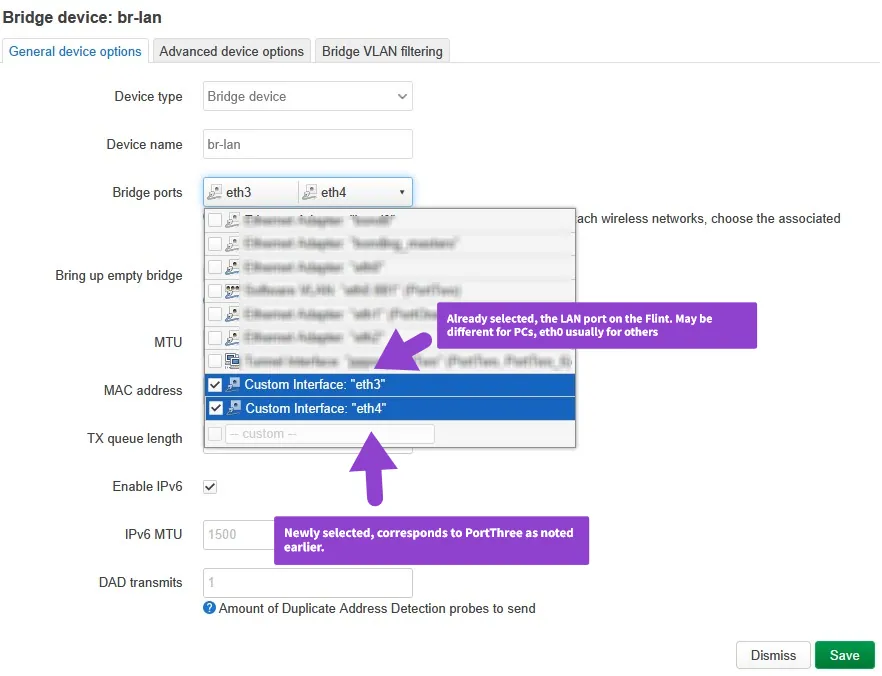
Task: Open the Device type dropdown
Action: [308, 96]
